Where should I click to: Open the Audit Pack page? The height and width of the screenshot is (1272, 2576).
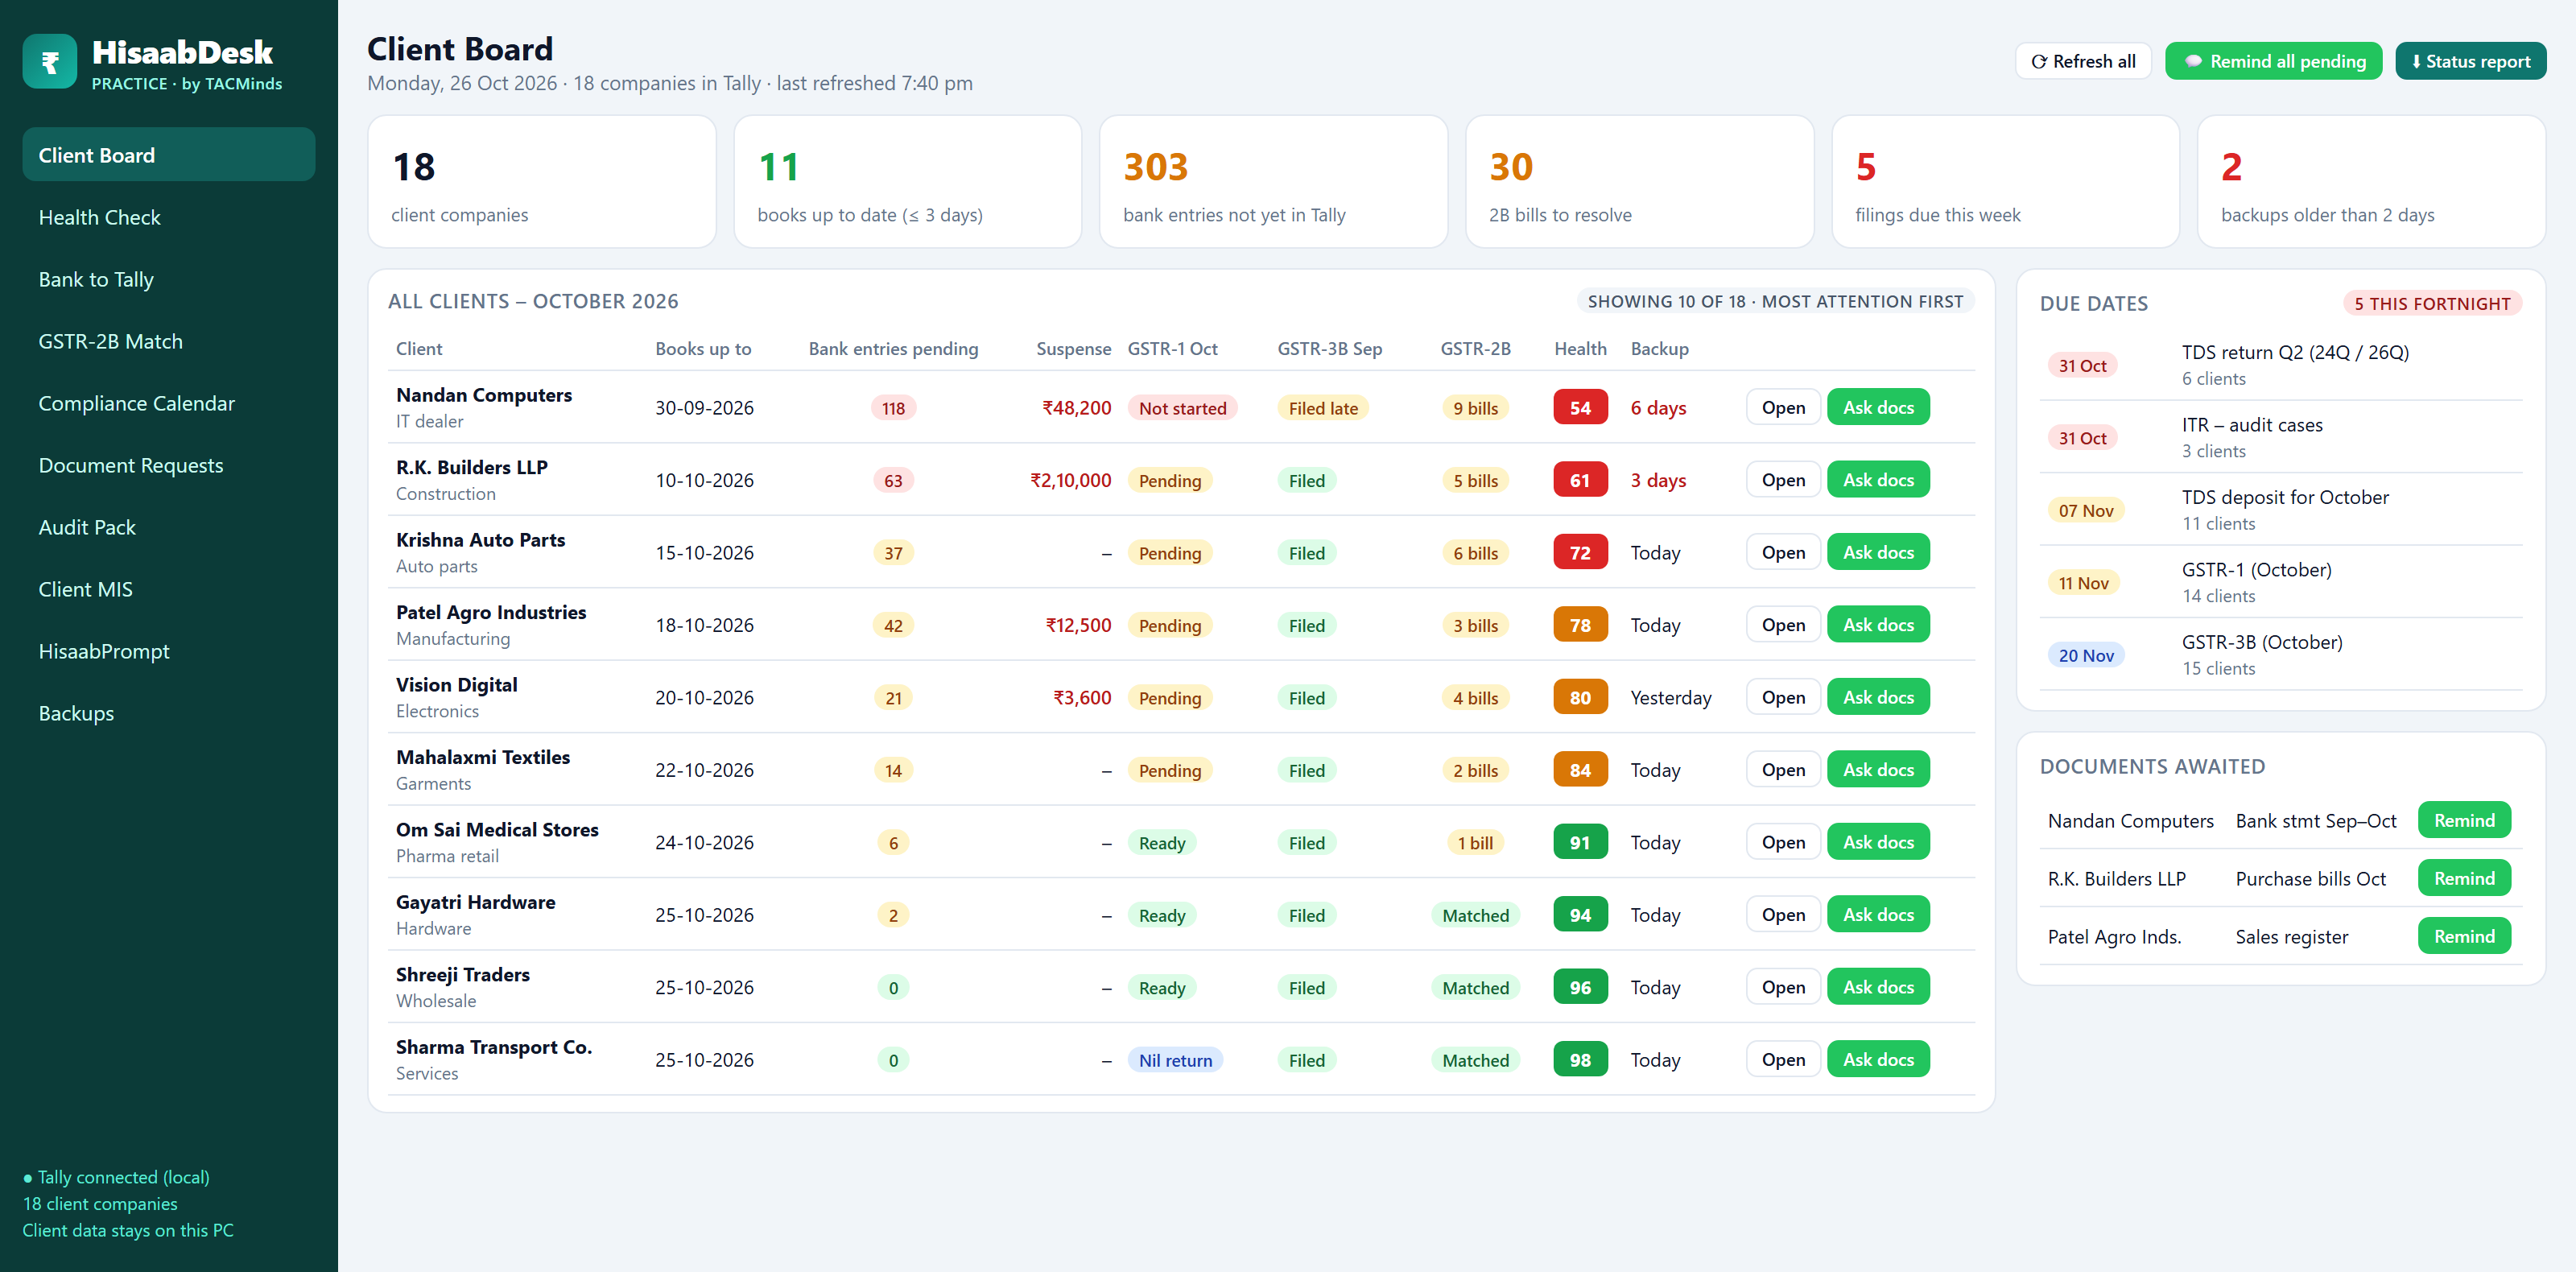(x=169, y=527)
